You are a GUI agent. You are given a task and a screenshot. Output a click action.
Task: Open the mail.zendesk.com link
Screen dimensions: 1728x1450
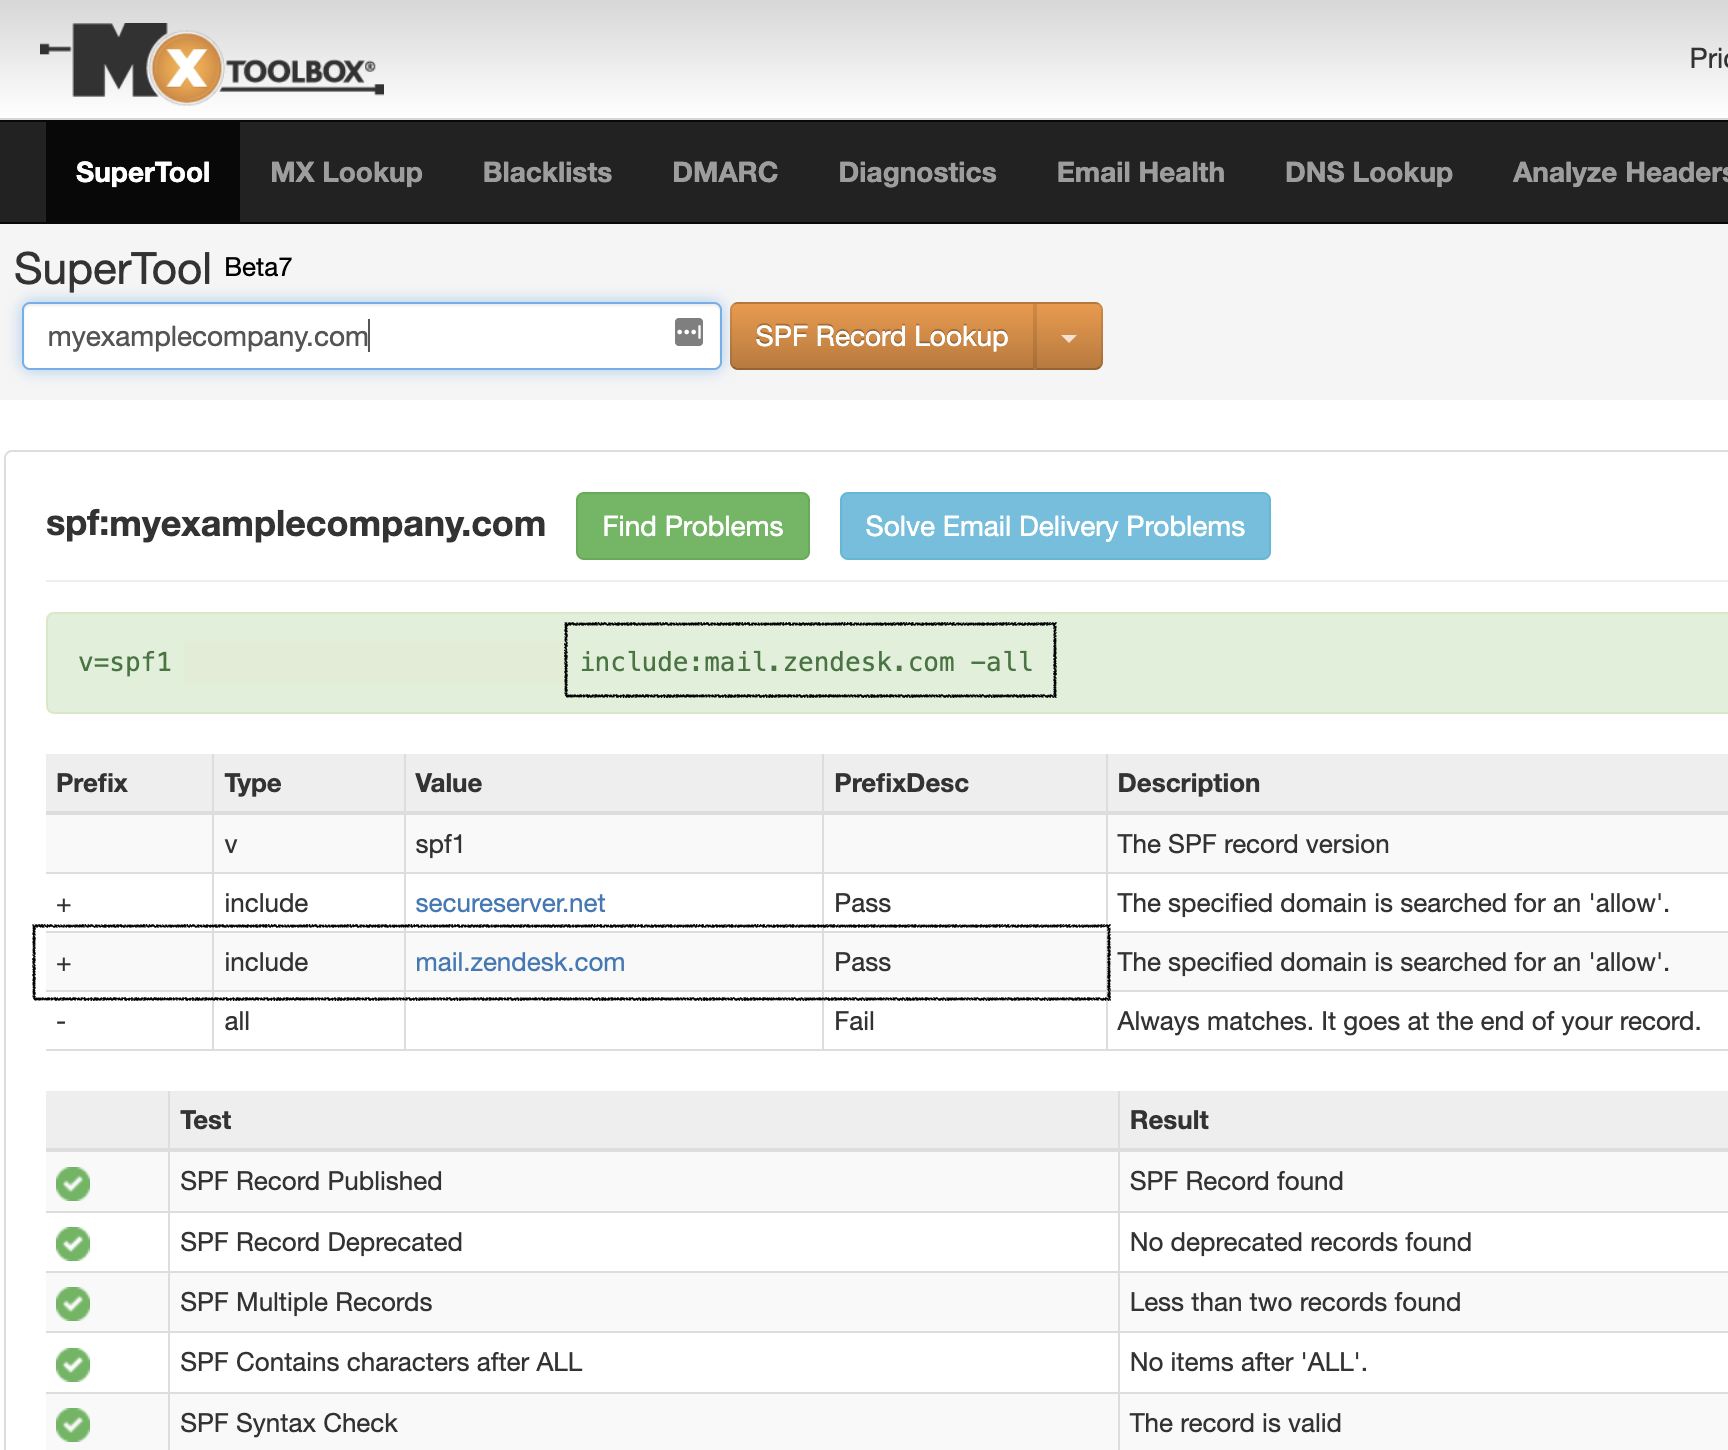click(520, 962)
